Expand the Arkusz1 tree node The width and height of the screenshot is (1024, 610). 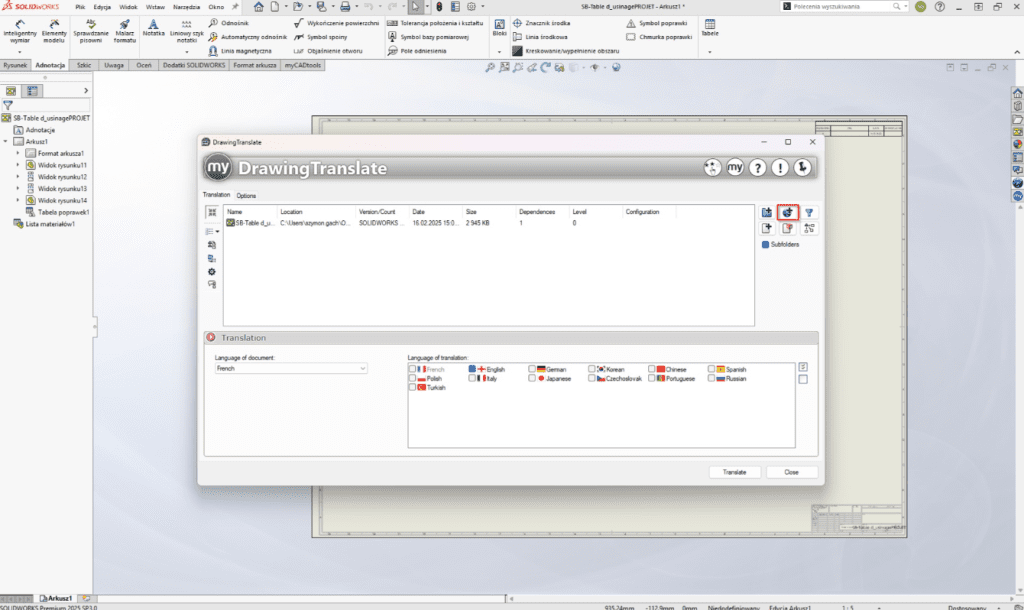(6, 141)
